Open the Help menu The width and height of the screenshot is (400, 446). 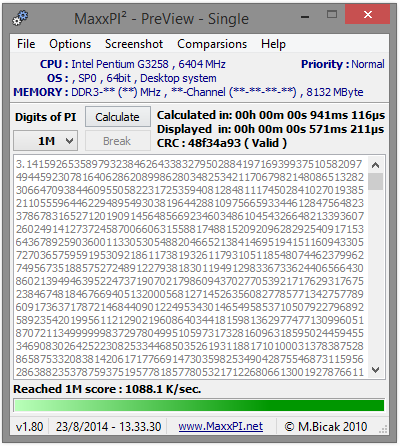coord(273,44)
